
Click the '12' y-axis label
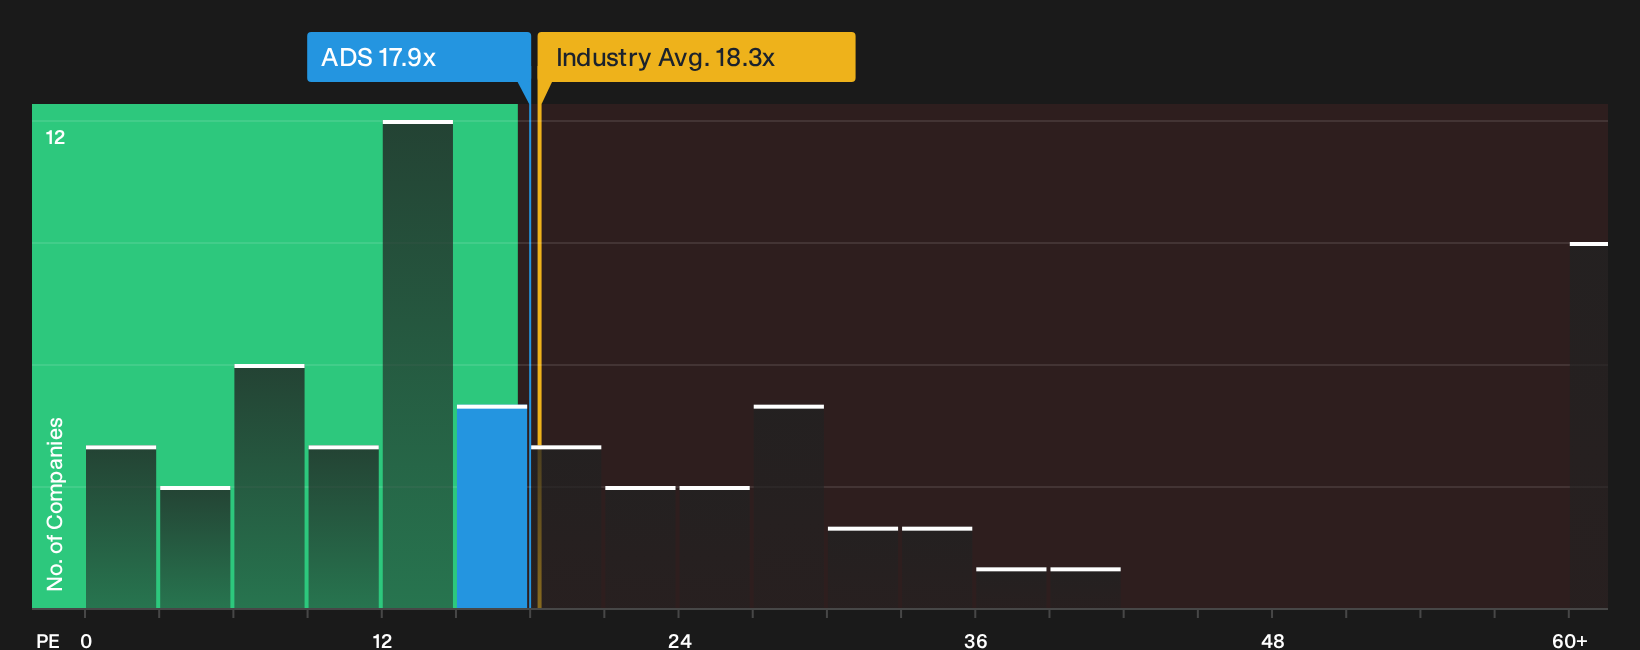tap(55, 137)
